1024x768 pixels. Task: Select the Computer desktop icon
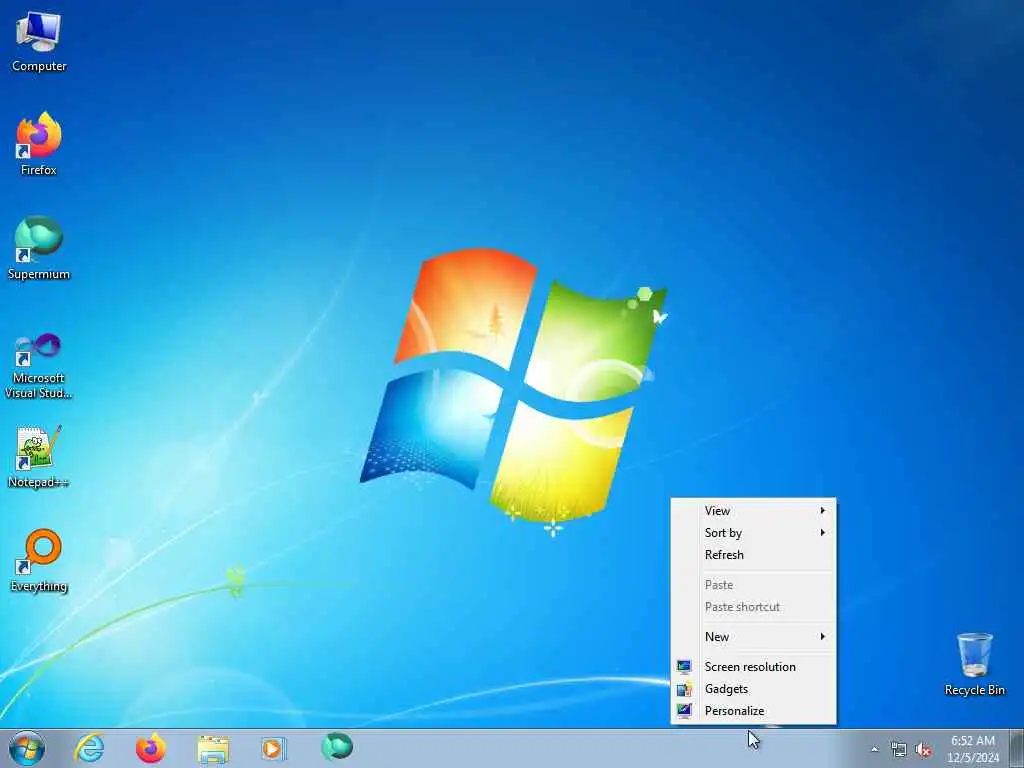pyautogui.click(x=39, y=41)
